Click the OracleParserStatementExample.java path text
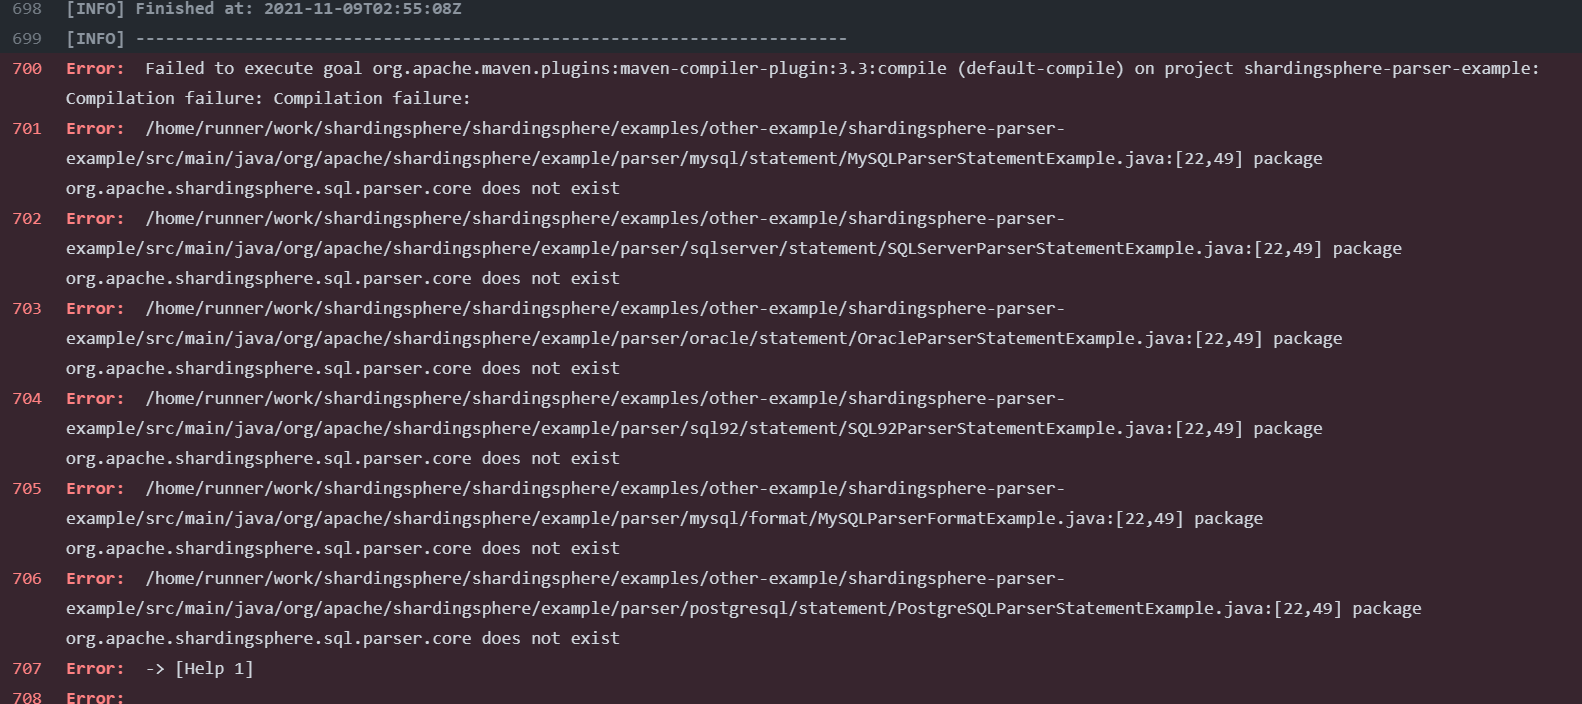This screenshot has height=704, width=1582. click(x=665, y=339)
